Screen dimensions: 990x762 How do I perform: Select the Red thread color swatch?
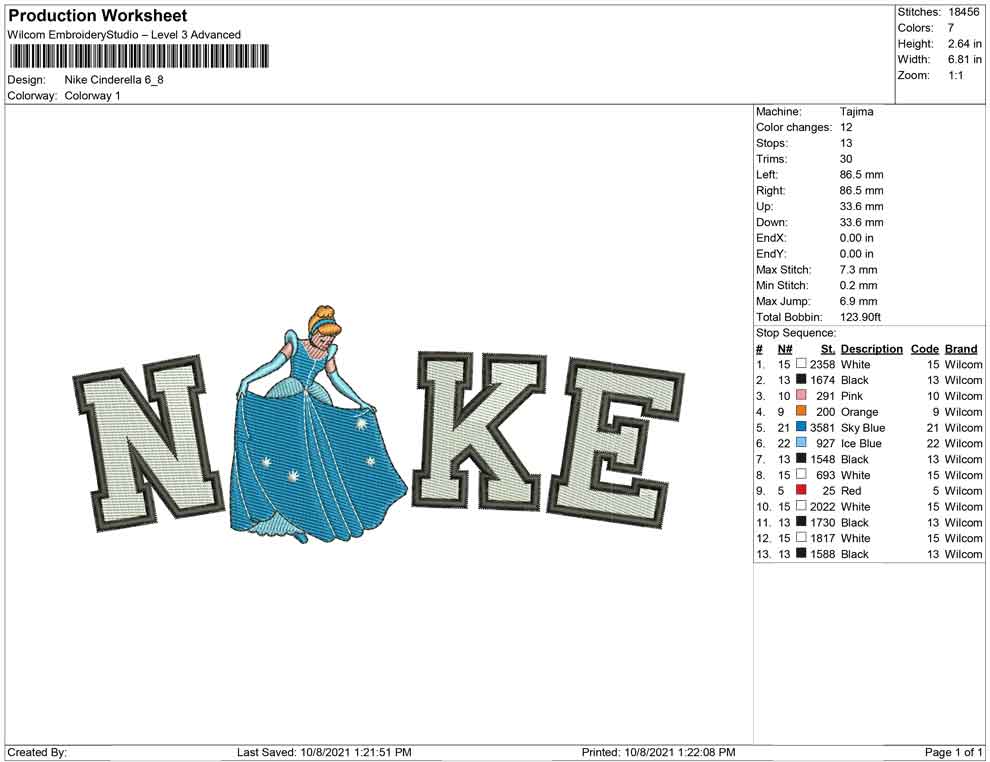click(801, 490)
